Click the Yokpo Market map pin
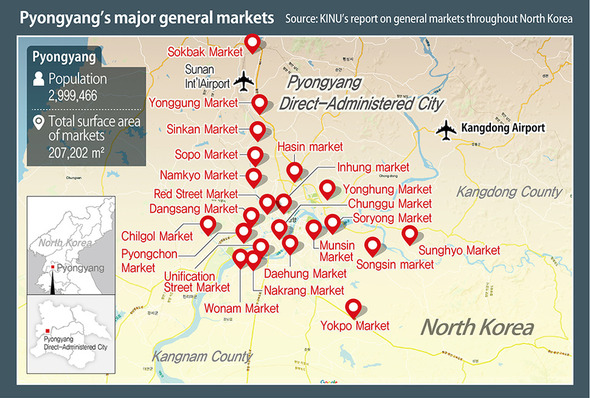590x398 pixels. click(x=353, y=309)
